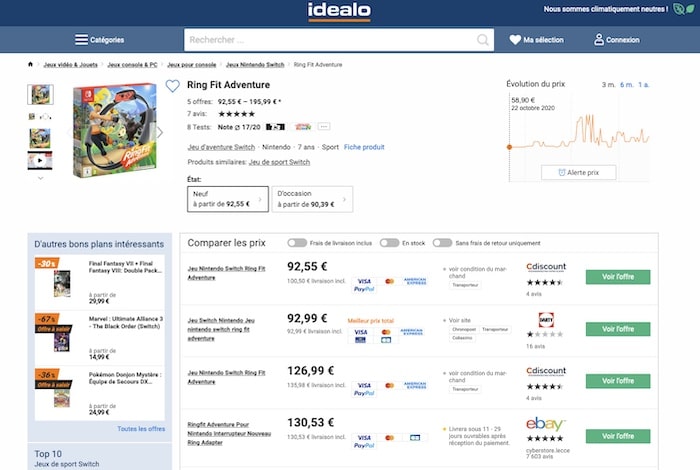The height and width of the screenshot is (470, 700).
Task: Turn on the En stock filter
Action: coord(389,243)
